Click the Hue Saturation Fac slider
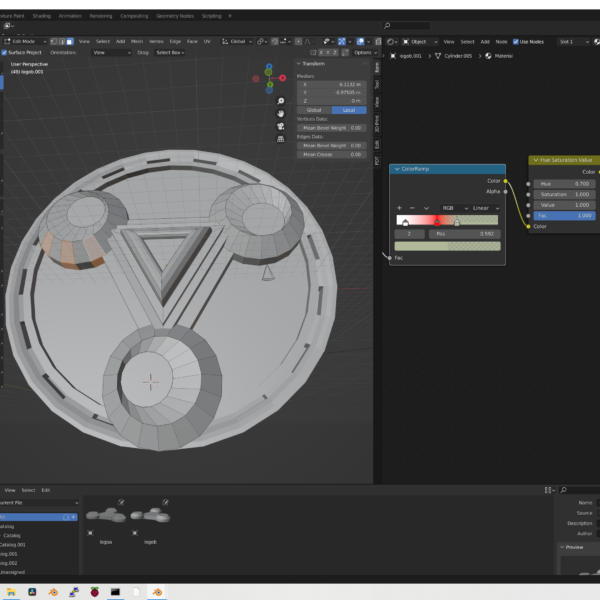Image resolution: width=600 pixels, height=600 pixels. point(565,215)
